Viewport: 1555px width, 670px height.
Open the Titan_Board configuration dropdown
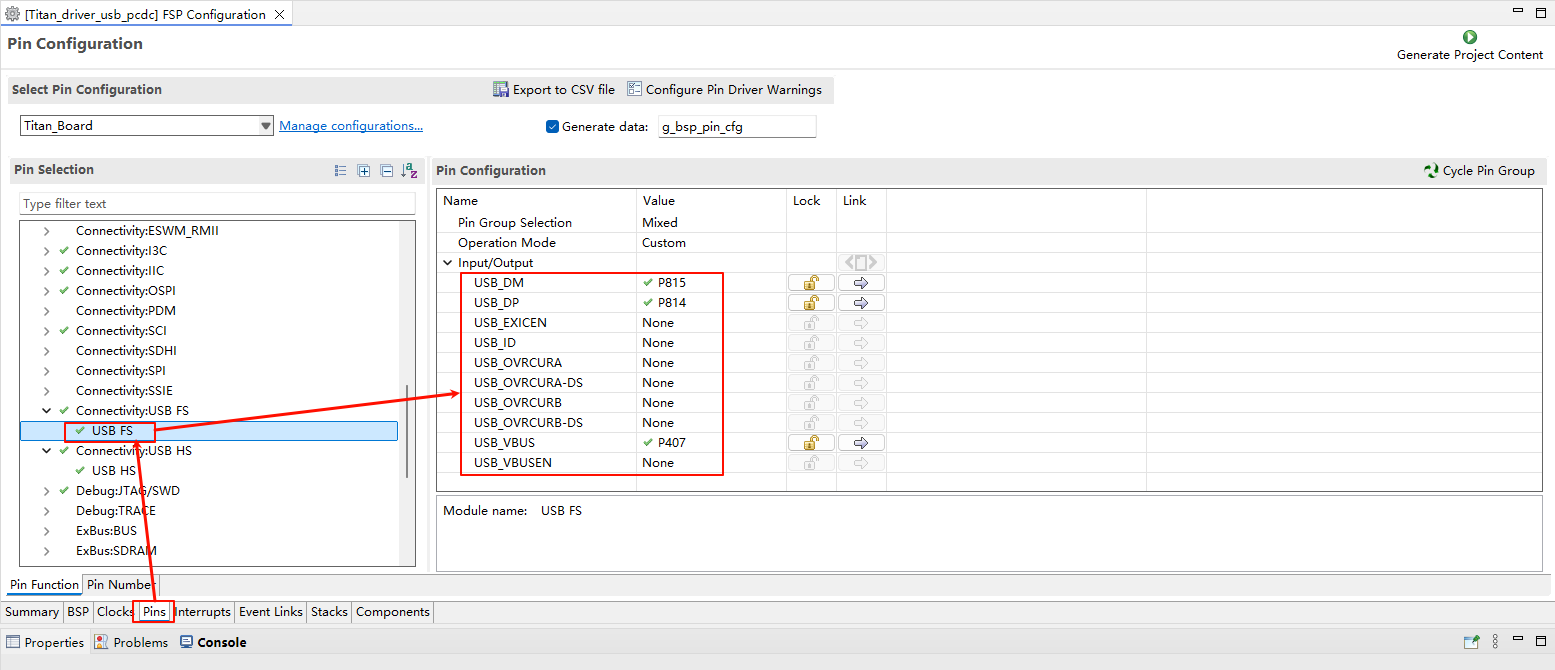coord(265,126)
